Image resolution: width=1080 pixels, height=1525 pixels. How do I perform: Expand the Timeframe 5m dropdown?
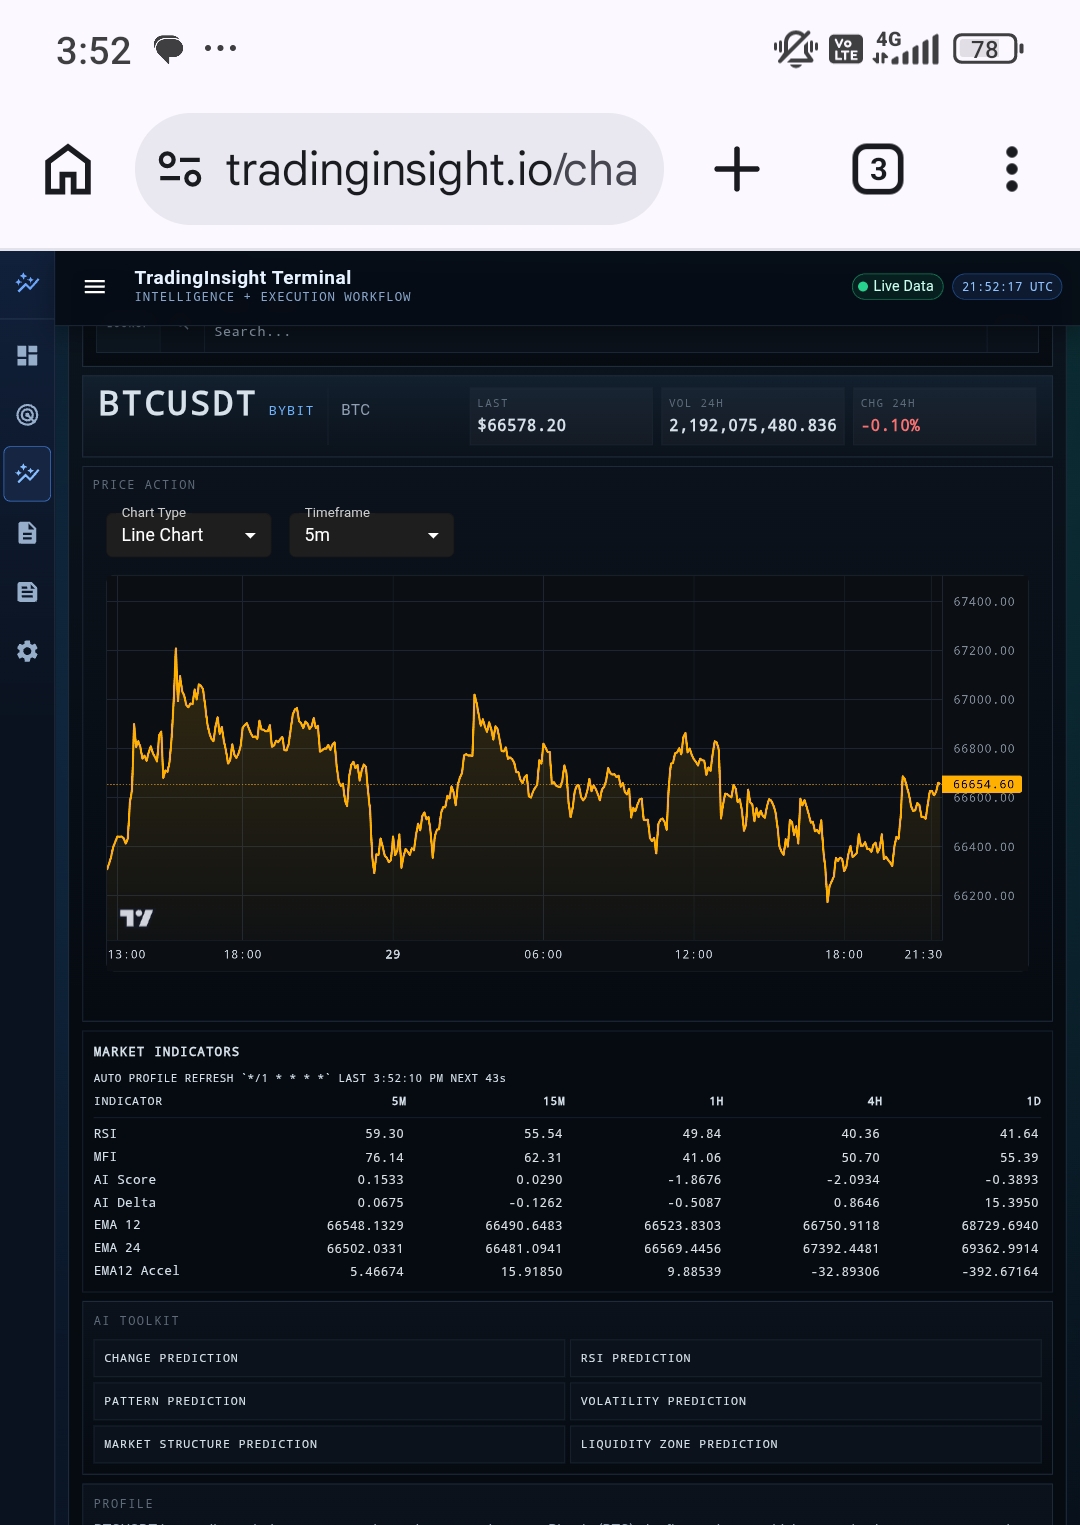point(372,535)
